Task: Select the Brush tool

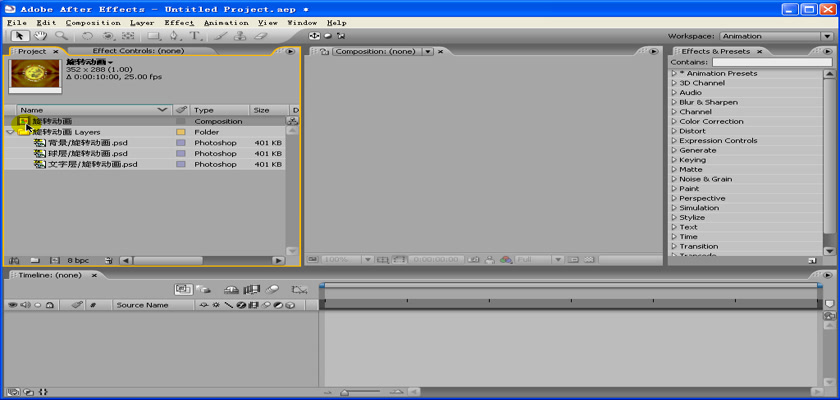Action: tap(221, 36)
